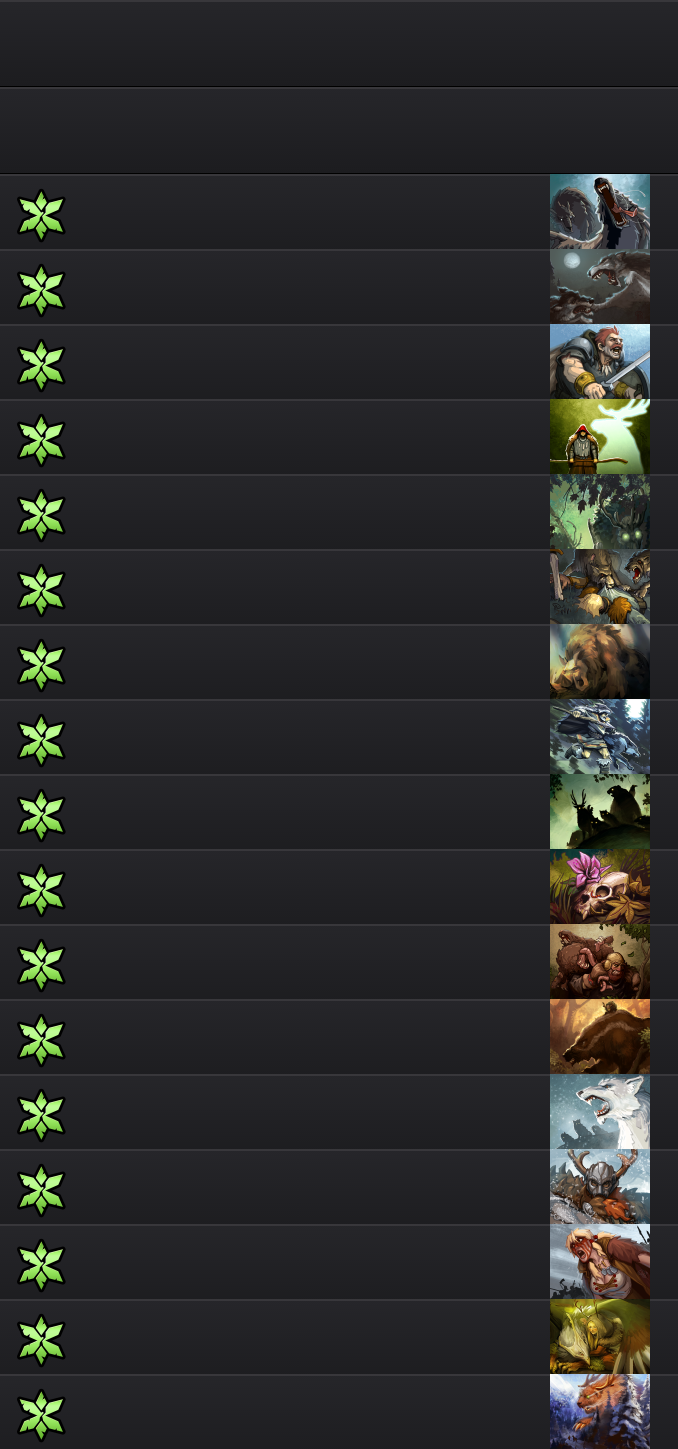Screen dimensions: 678x1449
Task: Select the wolves under the moon artwork
Action: [600, 287]
